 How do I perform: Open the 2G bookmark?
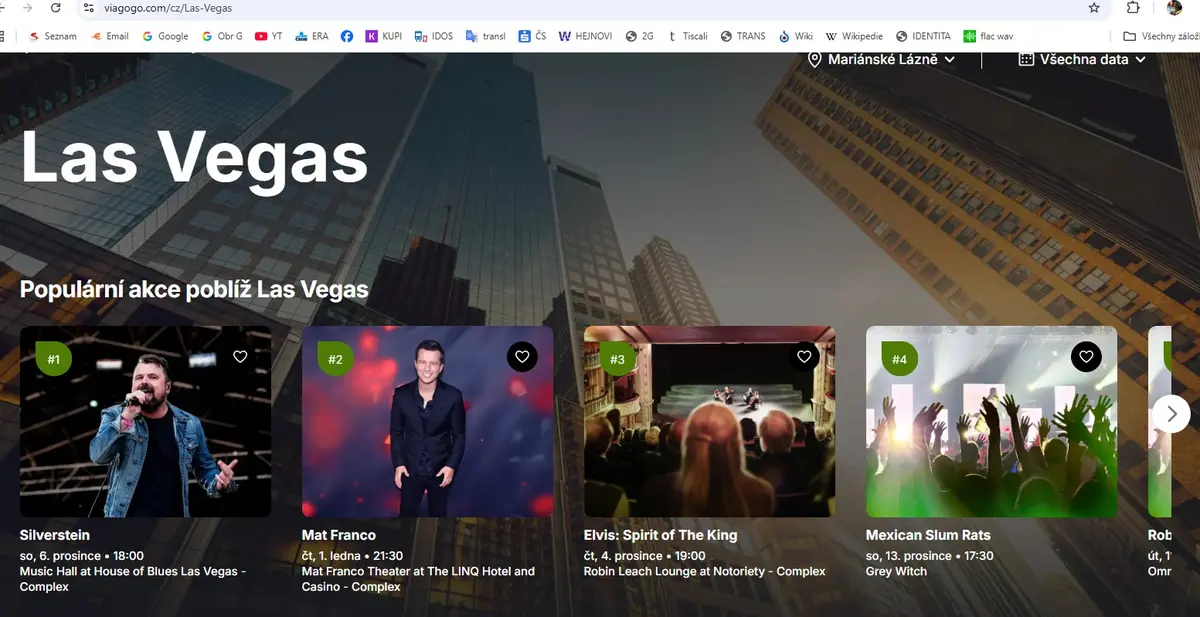640,36
